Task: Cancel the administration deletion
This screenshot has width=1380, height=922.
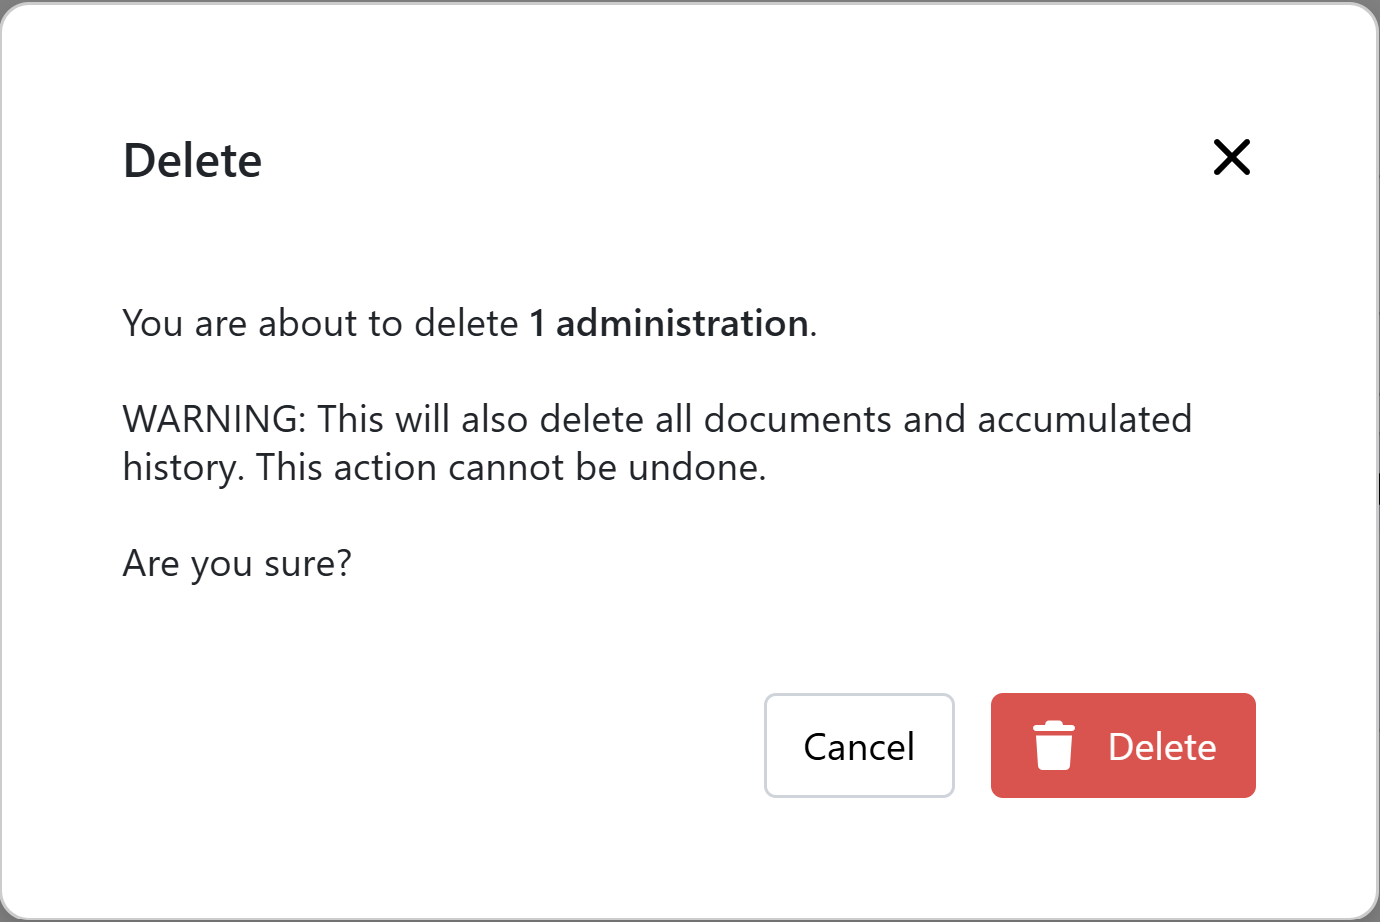Action: [859, 746]
